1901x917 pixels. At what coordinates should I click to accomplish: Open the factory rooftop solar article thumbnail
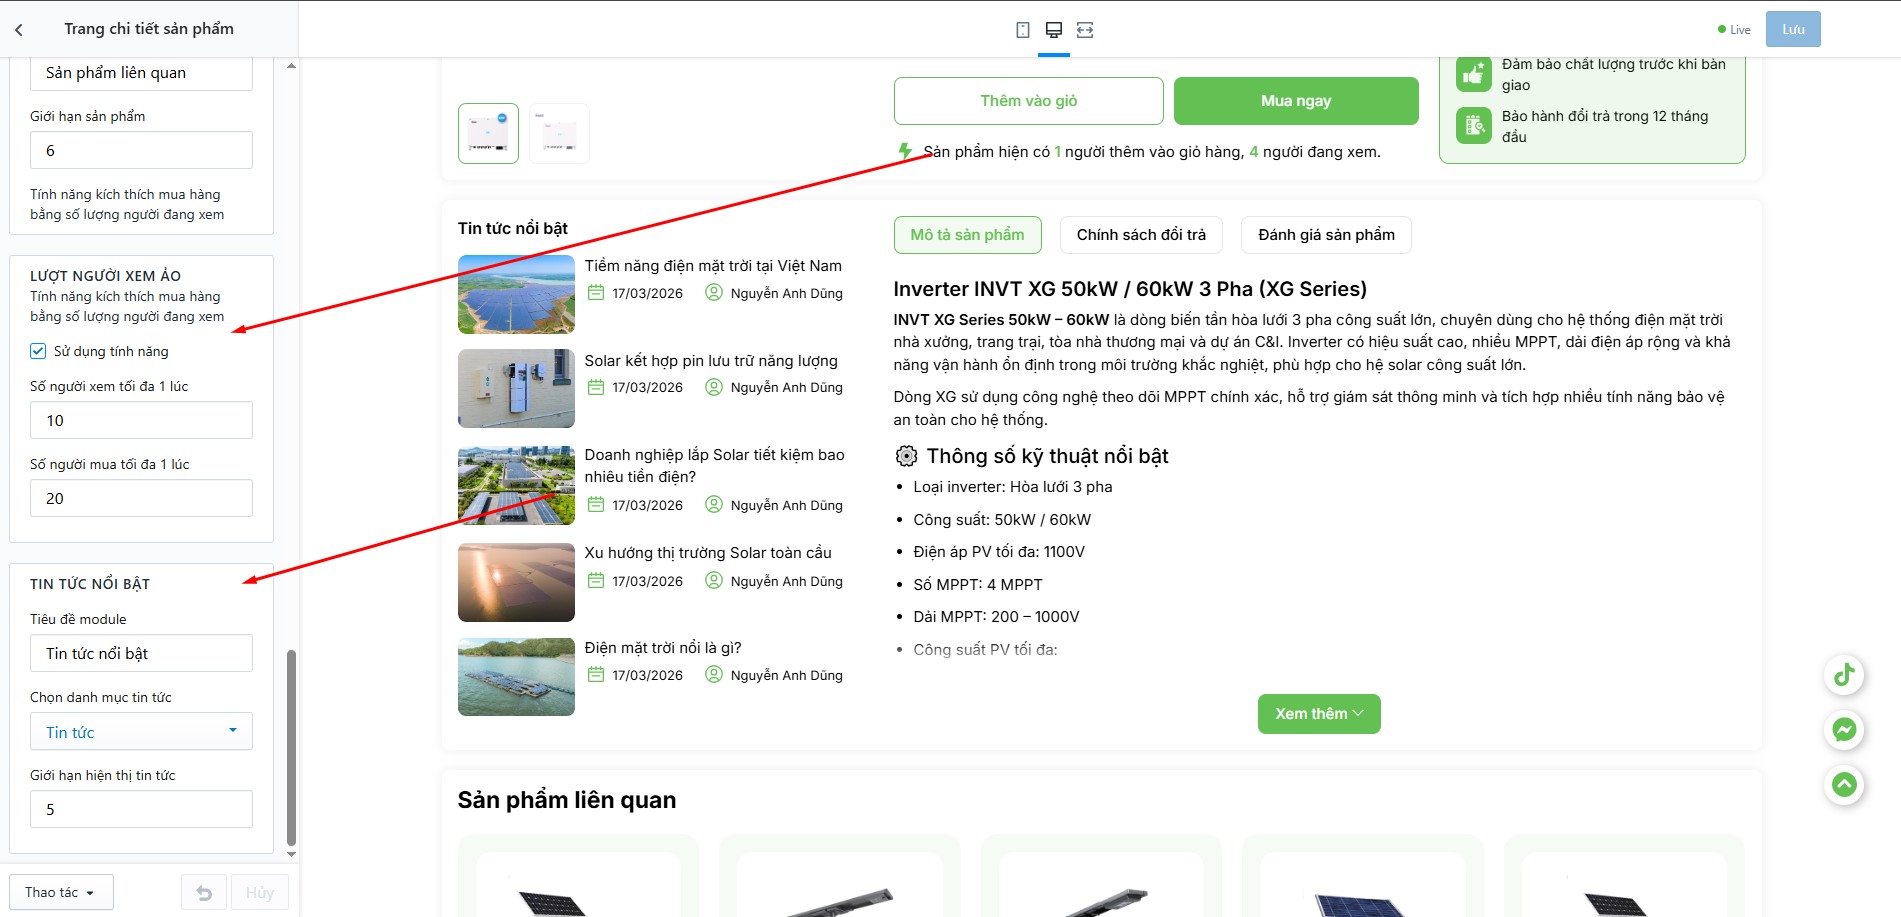(x=516, y=485)
